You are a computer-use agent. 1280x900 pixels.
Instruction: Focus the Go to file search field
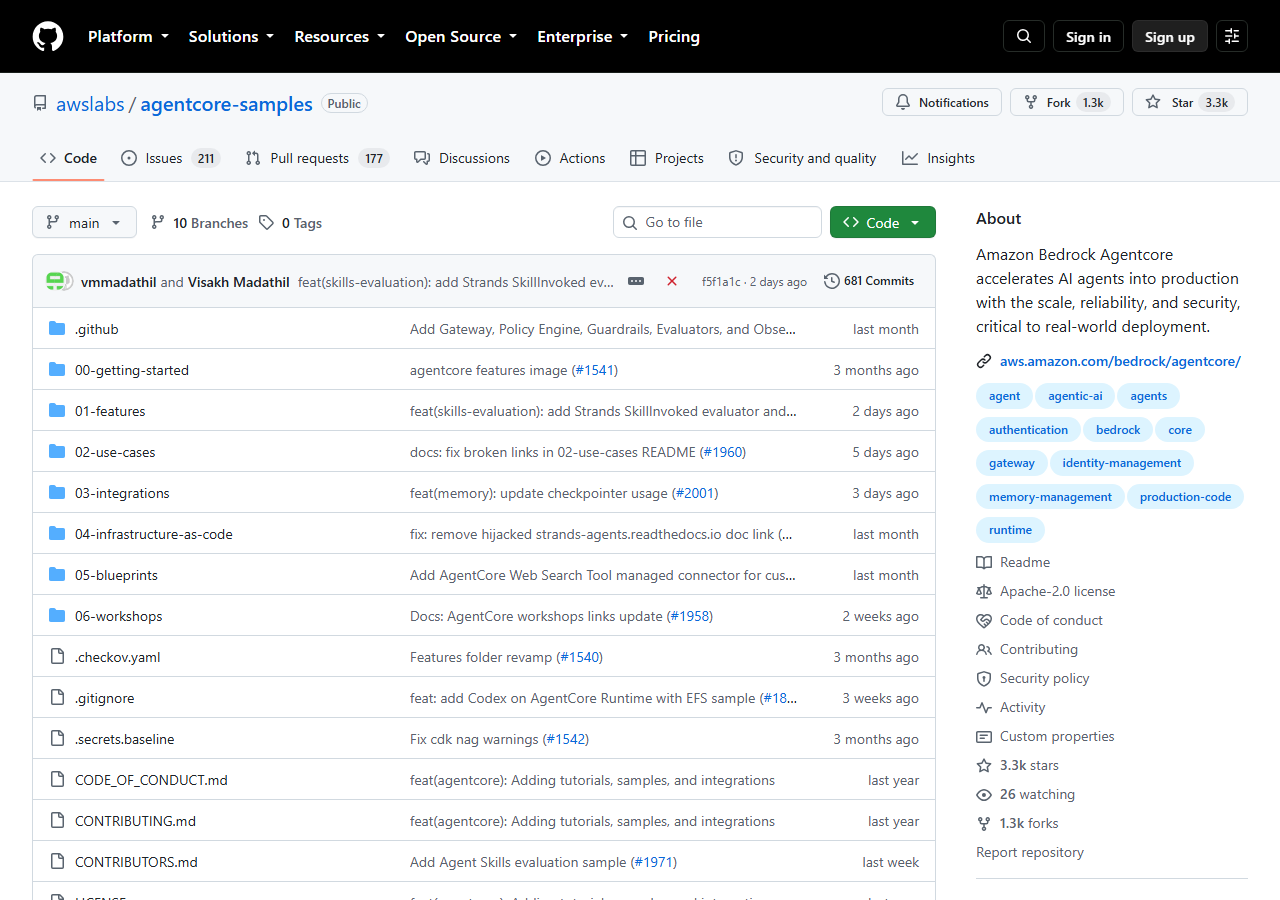[x=717, y=222]
